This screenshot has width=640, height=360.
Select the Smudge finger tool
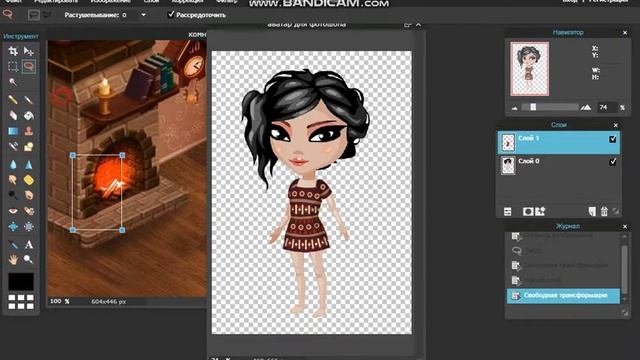tap(13, 180)
